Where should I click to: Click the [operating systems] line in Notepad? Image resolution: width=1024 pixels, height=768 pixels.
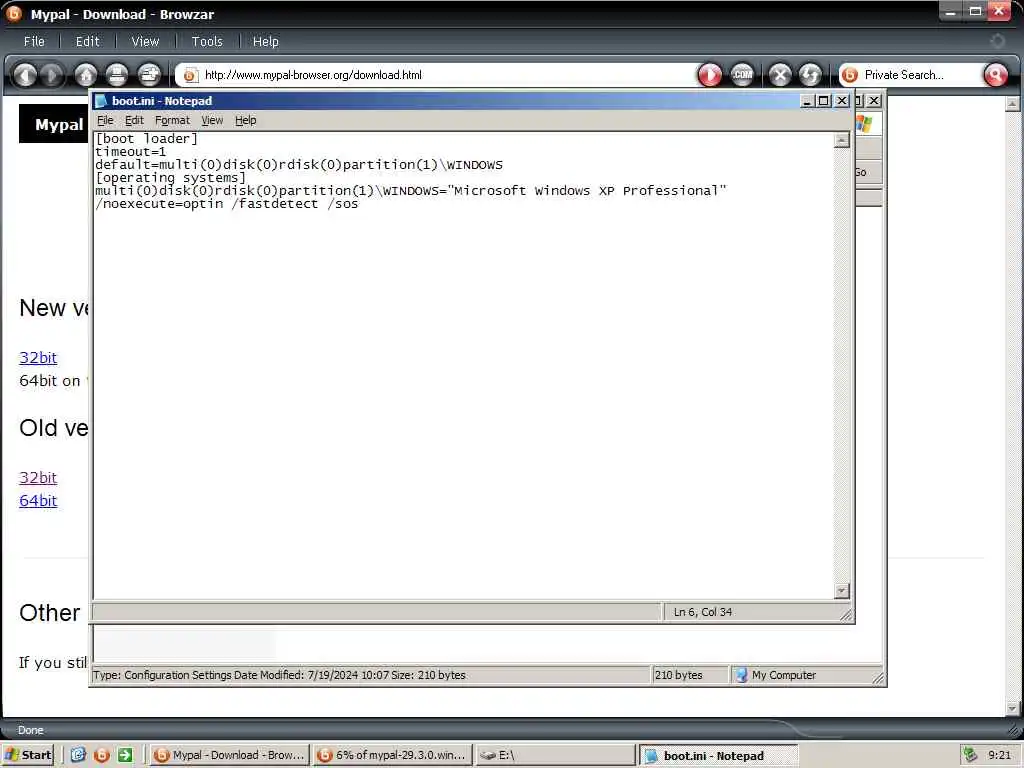(x=170, y=178)
